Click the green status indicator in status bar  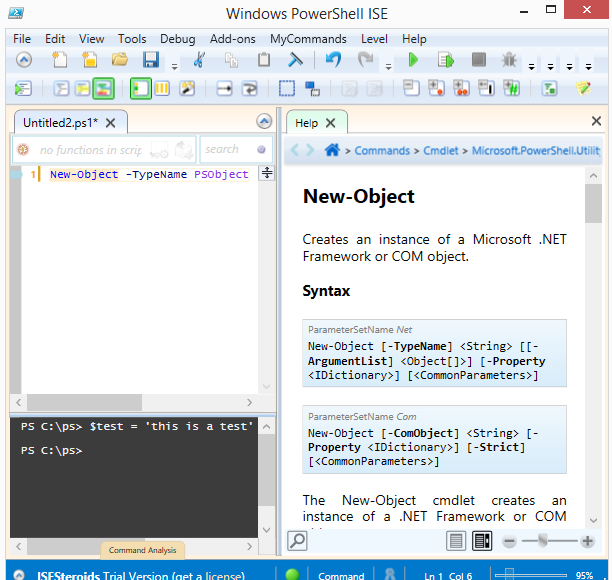(292, 575)
